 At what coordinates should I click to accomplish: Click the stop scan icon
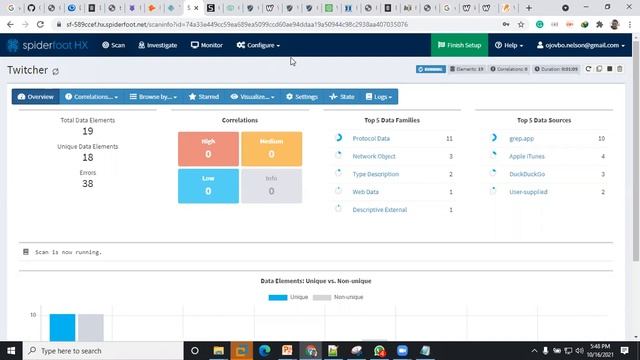point(609,69)
